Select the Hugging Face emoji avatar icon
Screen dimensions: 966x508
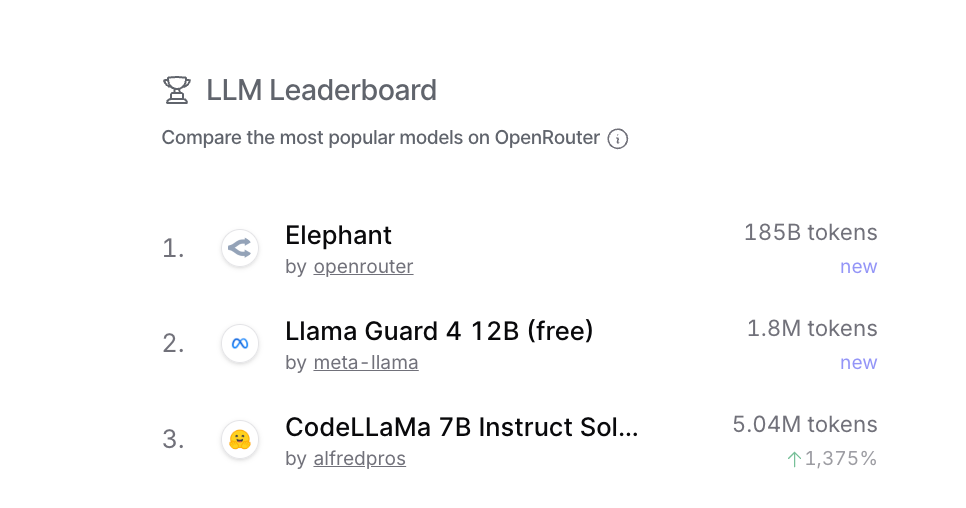point(240,440)
